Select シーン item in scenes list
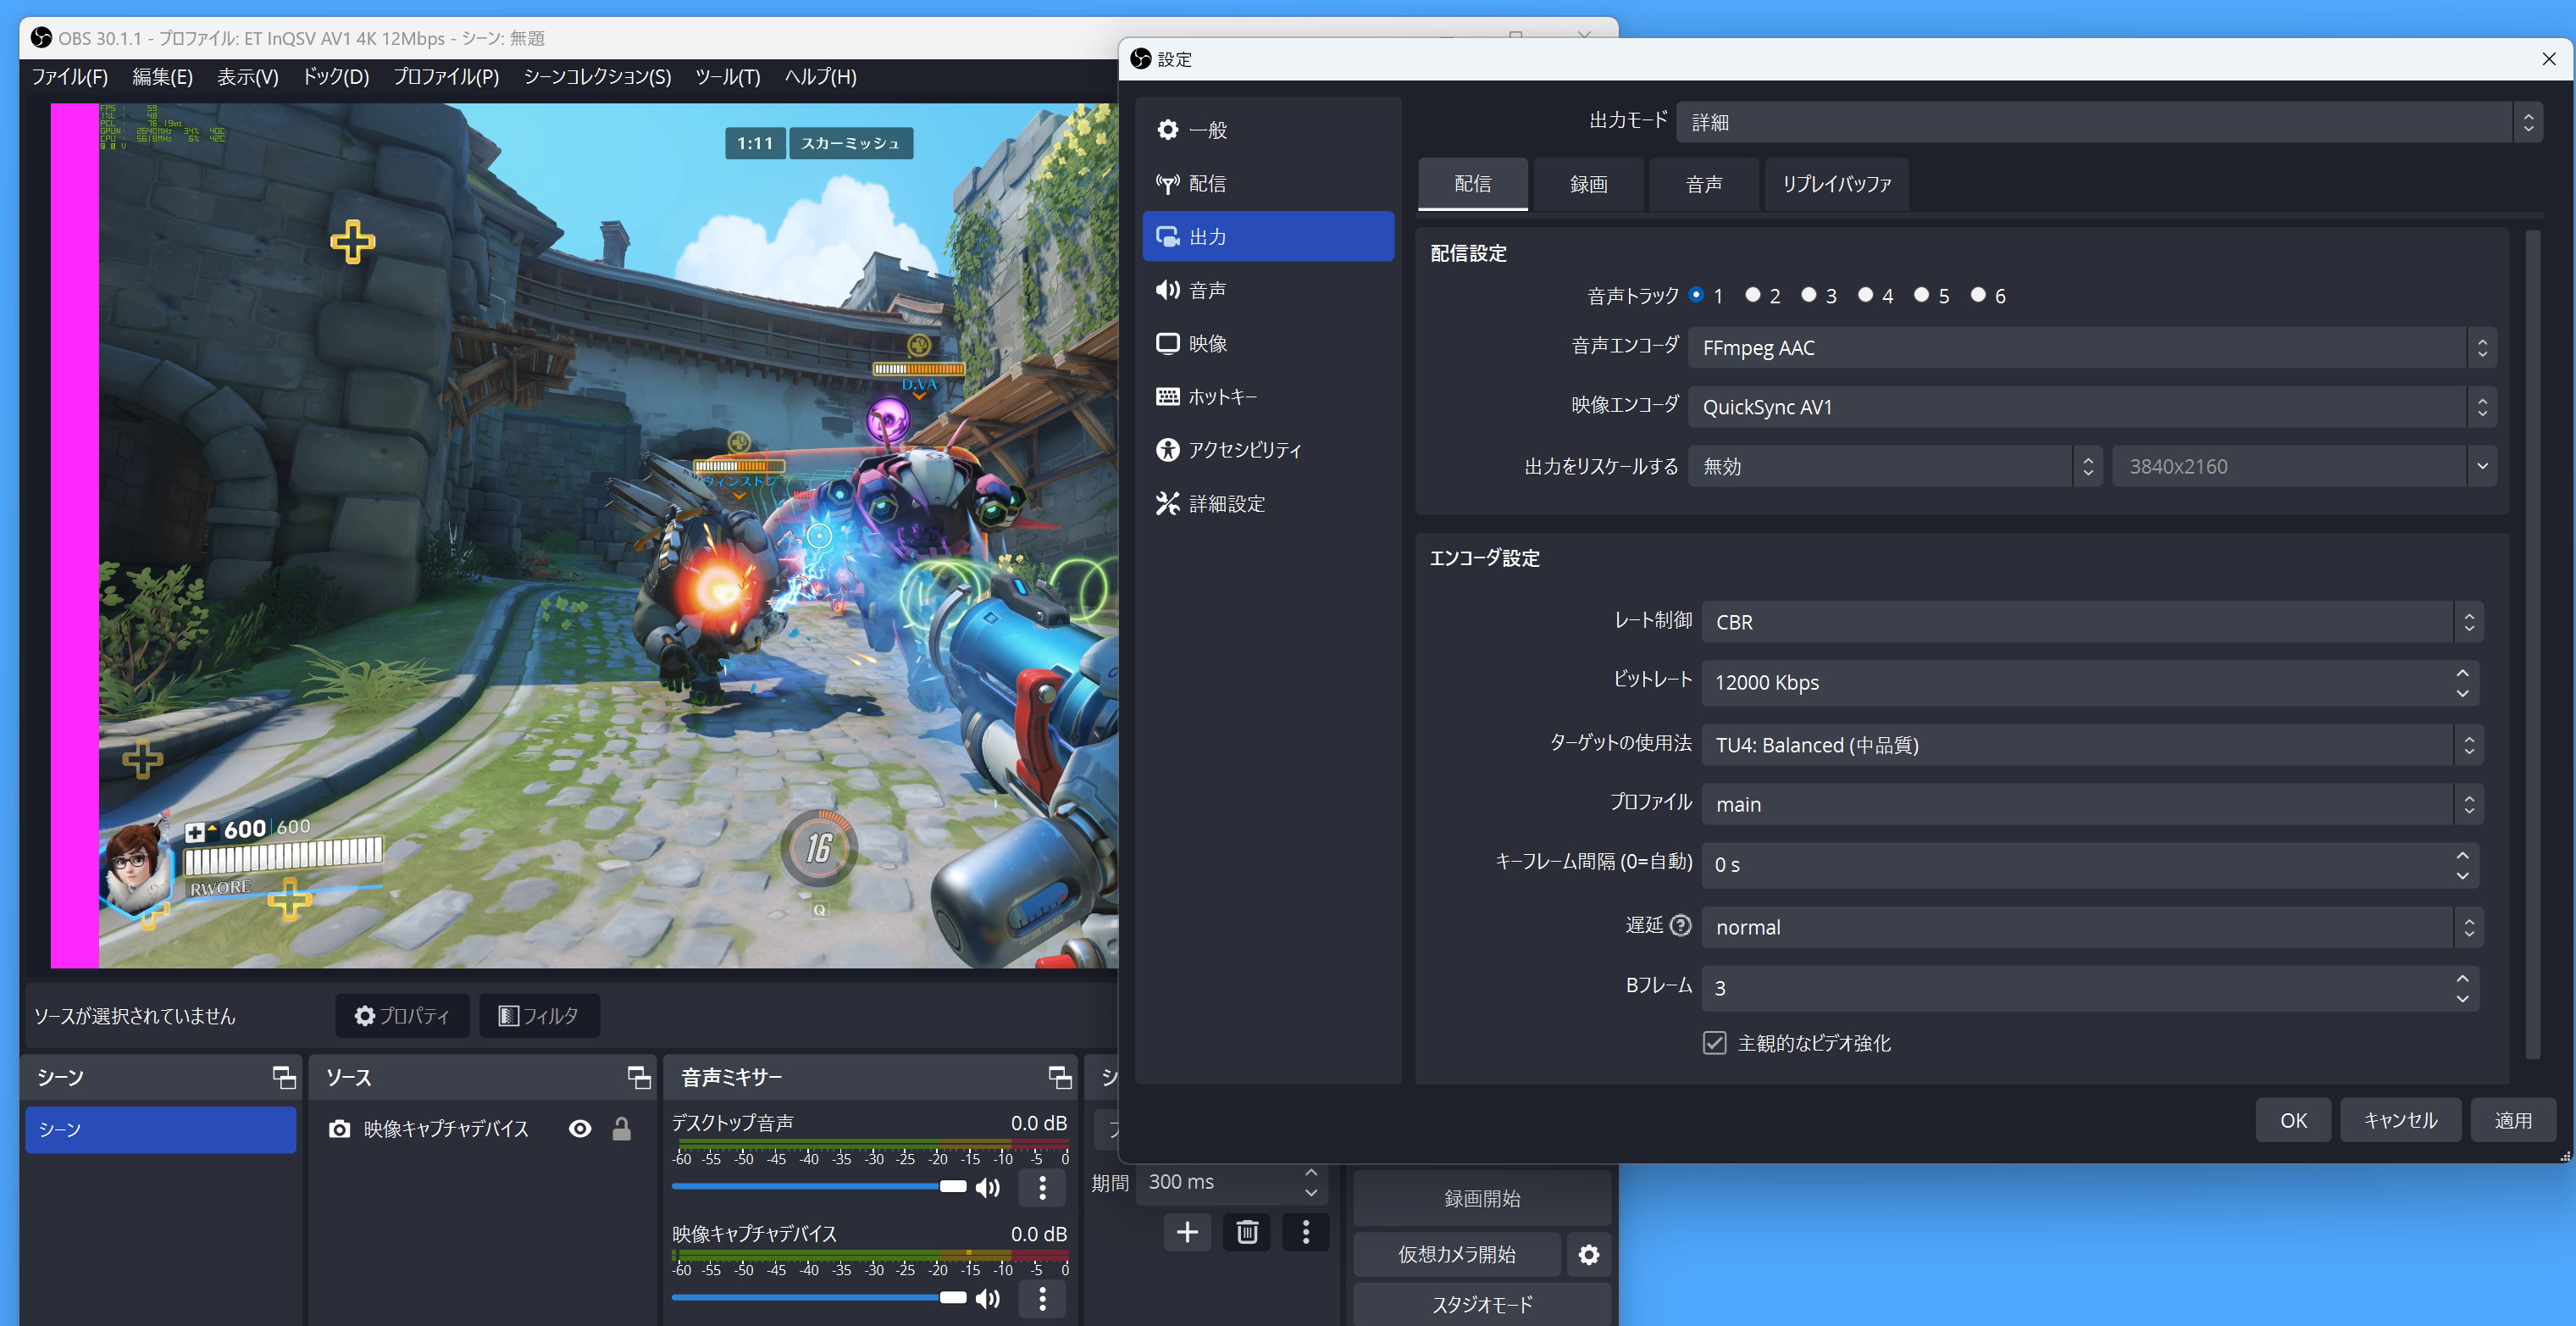The height and width of the screenshot is (1326, 2576). (160, 1129)
